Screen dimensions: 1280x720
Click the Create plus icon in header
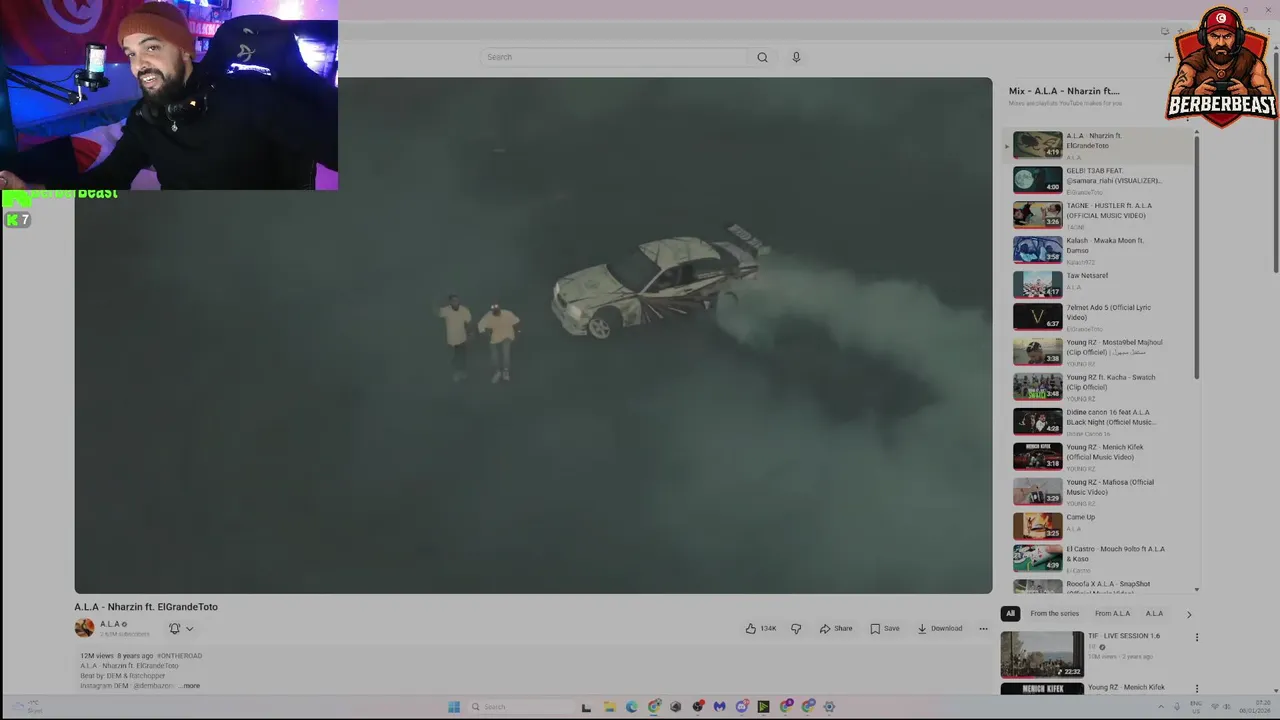(1169, 57)
